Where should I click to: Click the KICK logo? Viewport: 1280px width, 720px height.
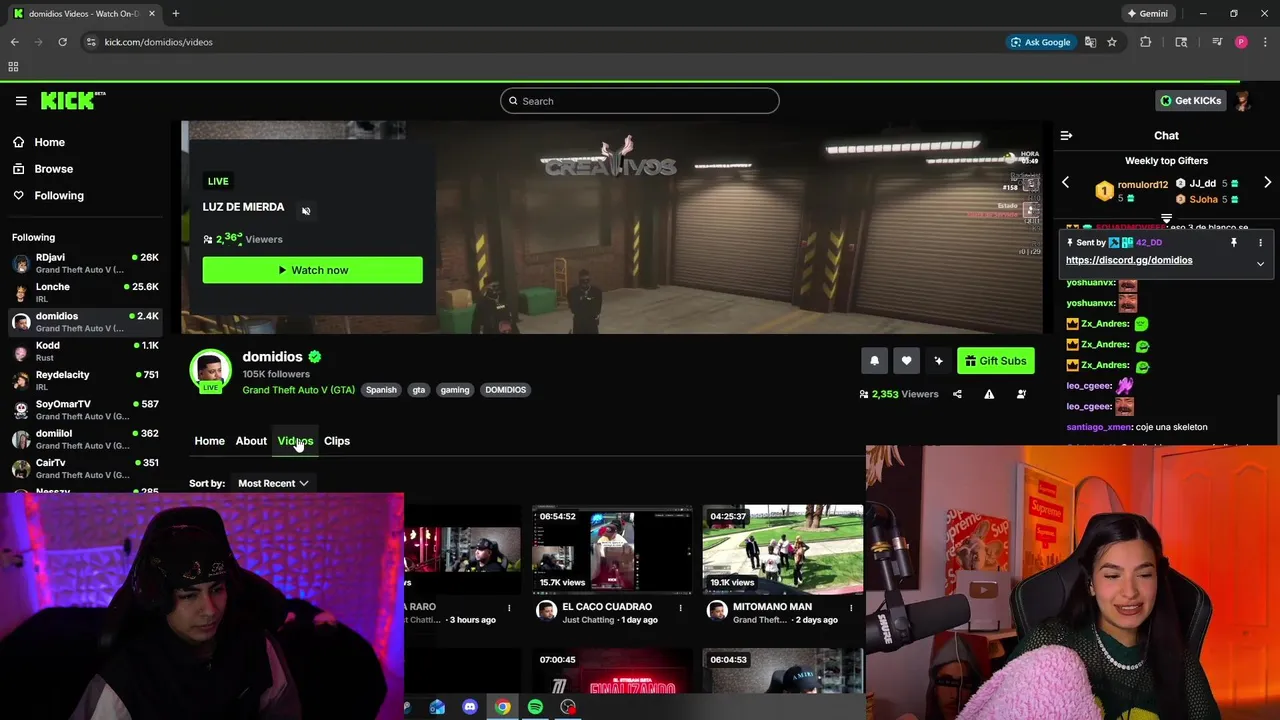tap(73, 100)
